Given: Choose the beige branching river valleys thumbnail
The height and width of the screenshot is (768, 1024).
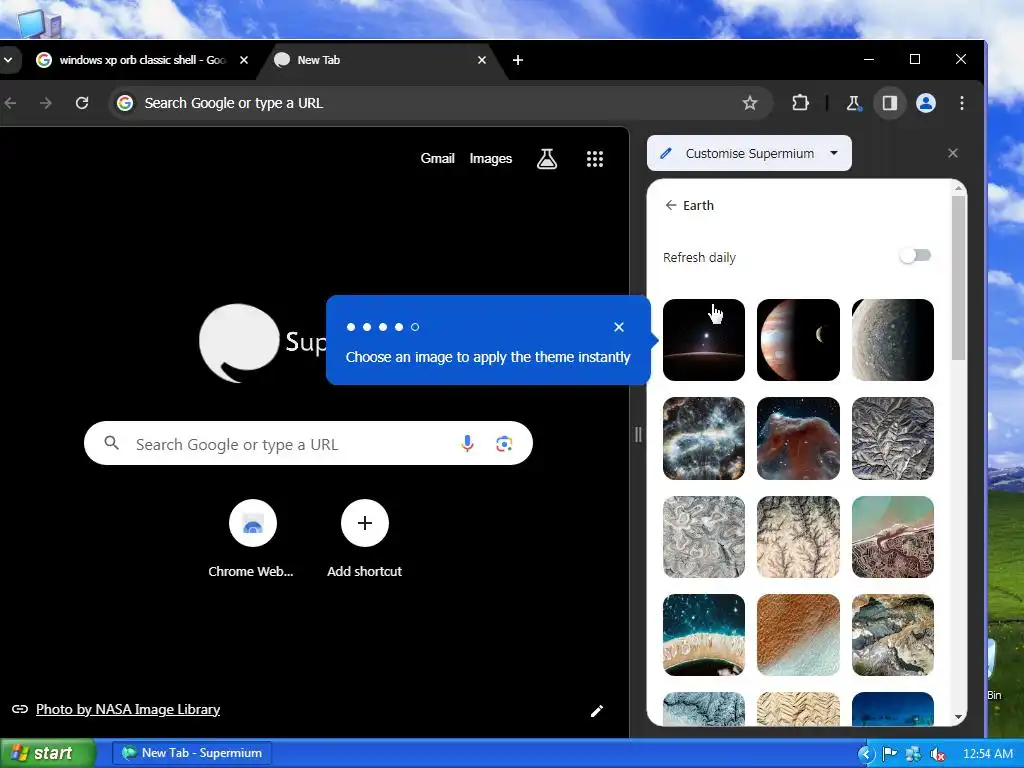Looking at the screenshot, I should pyautogui.click(x=798, y=537).
